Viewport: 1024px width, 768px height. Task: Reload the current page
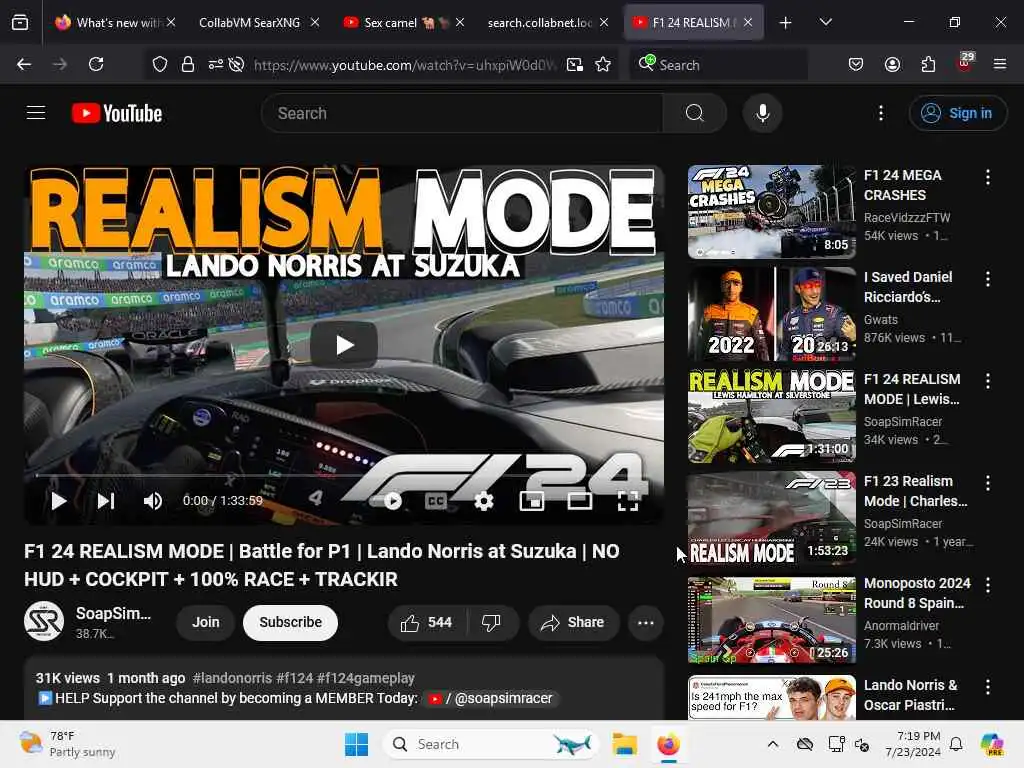96,64
